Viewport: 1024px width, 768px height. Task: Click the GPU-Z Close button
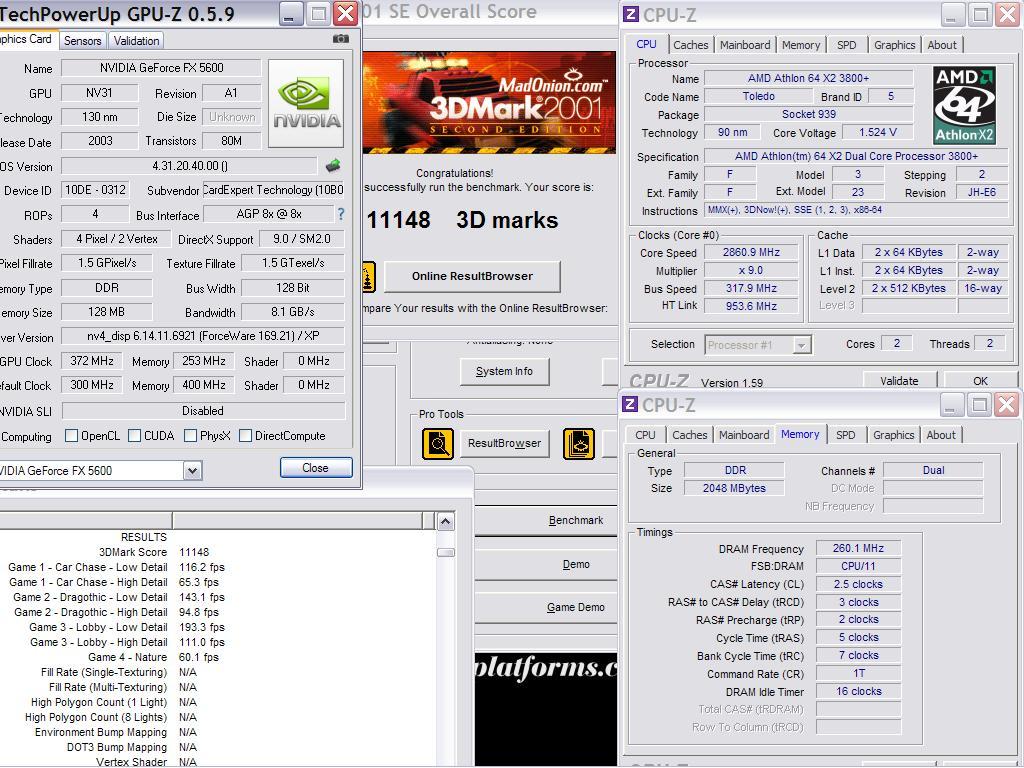coord(316,468)
